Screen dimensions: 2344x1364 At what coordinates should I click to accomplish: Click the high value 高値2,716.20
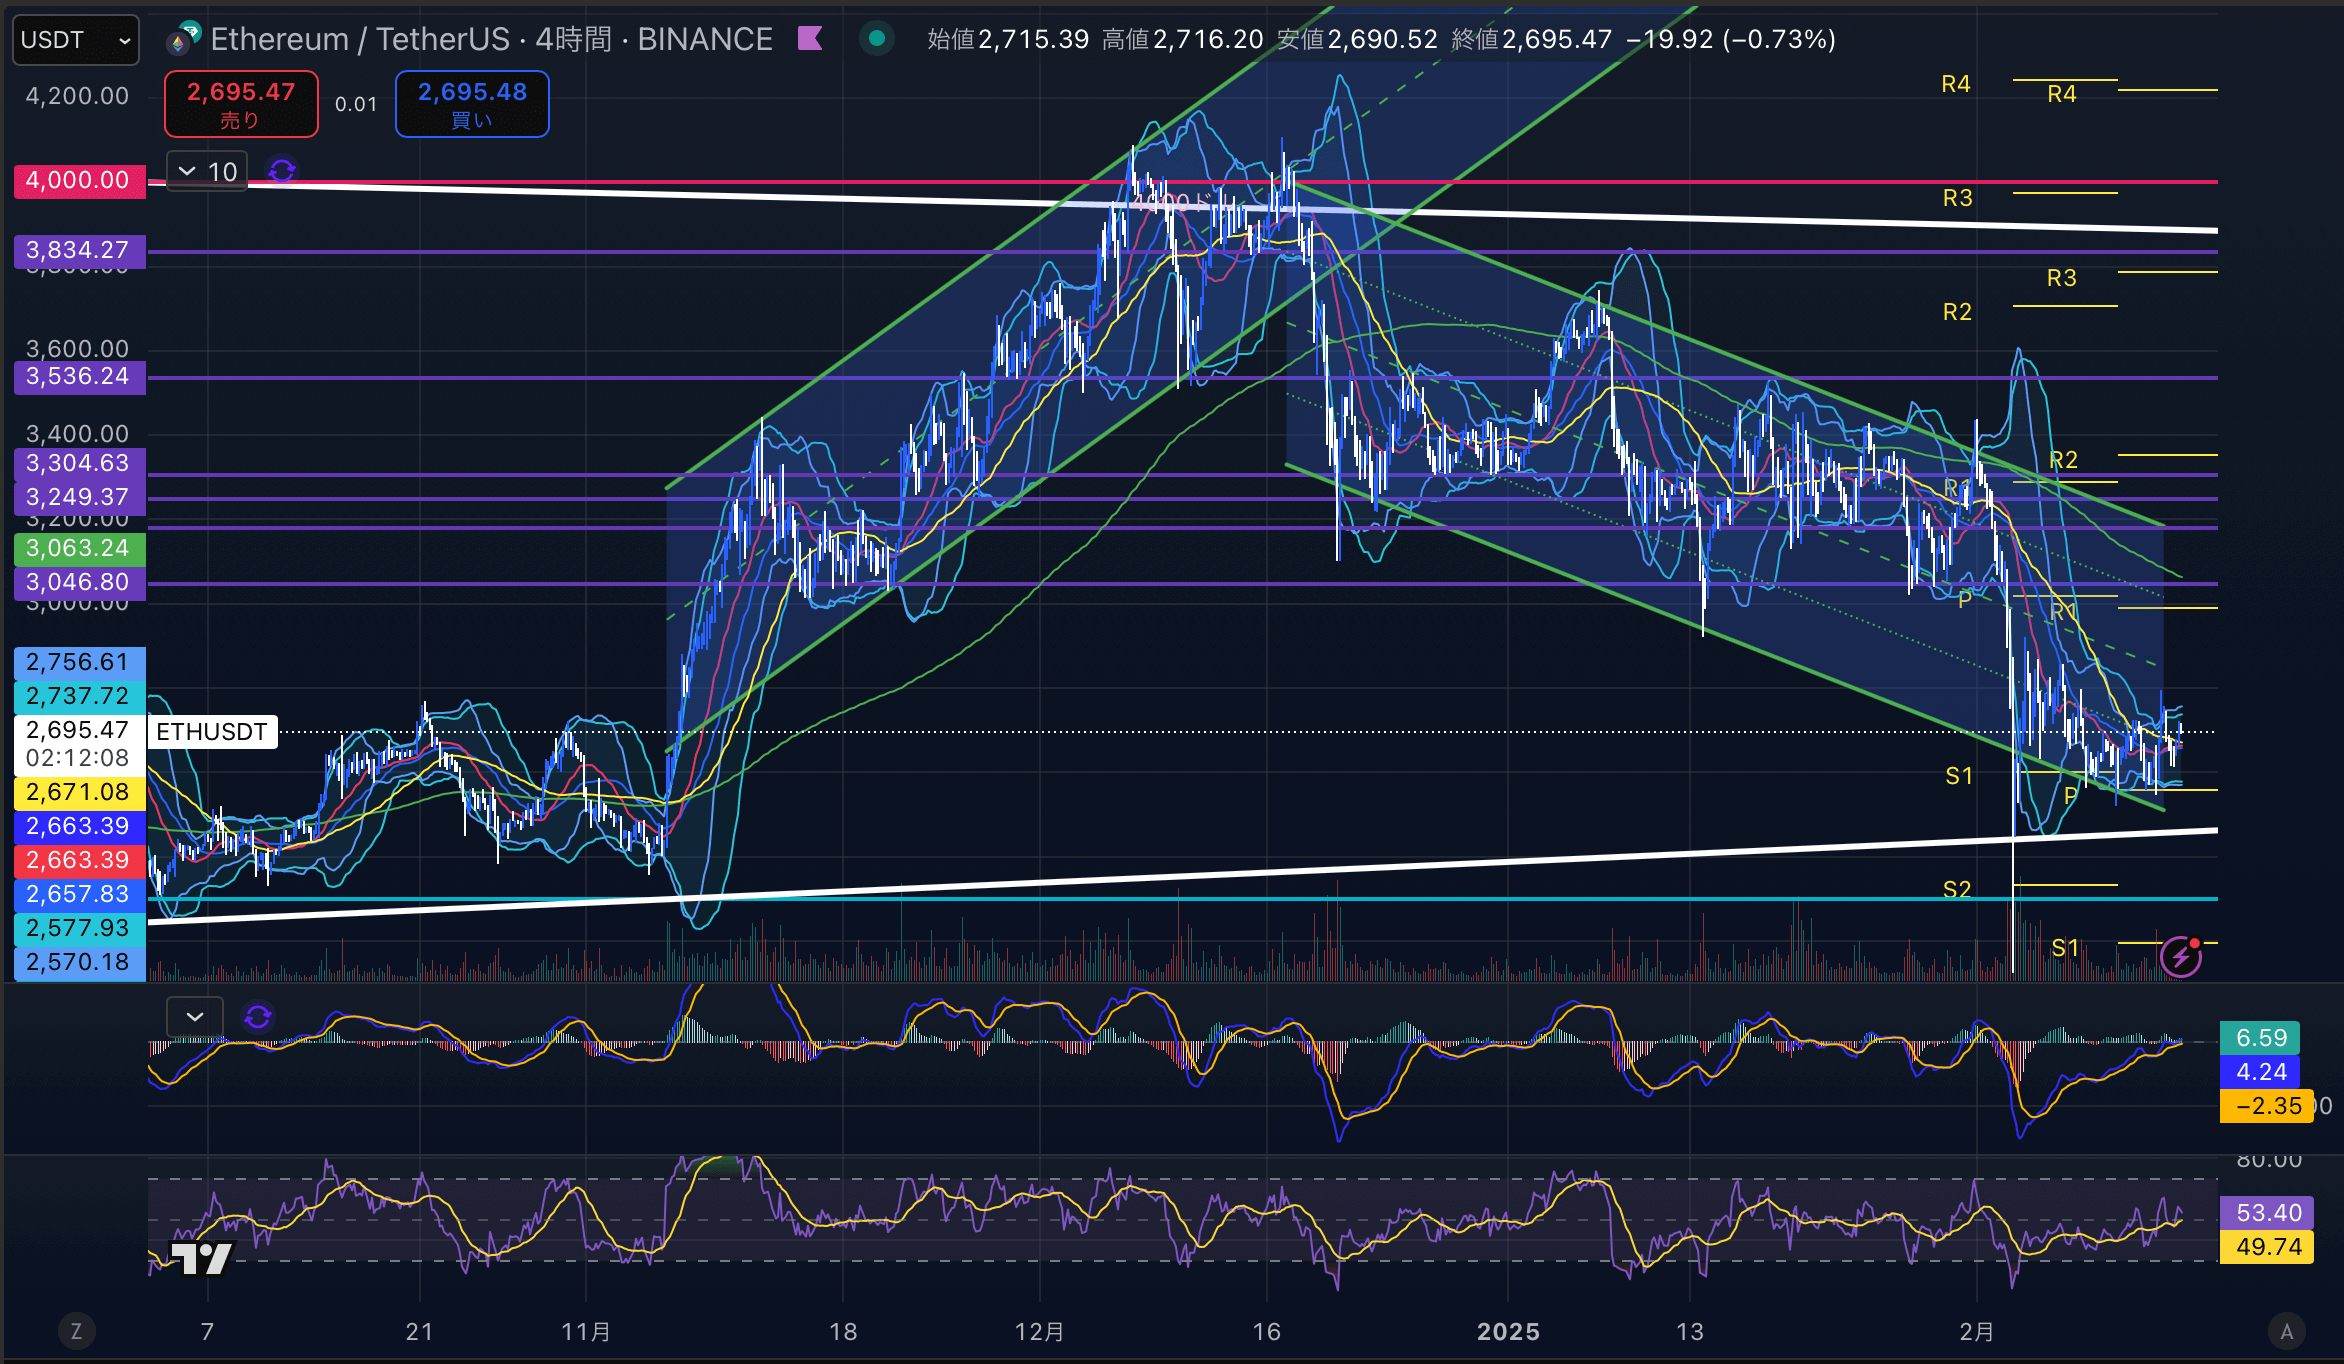(1183, 40)
